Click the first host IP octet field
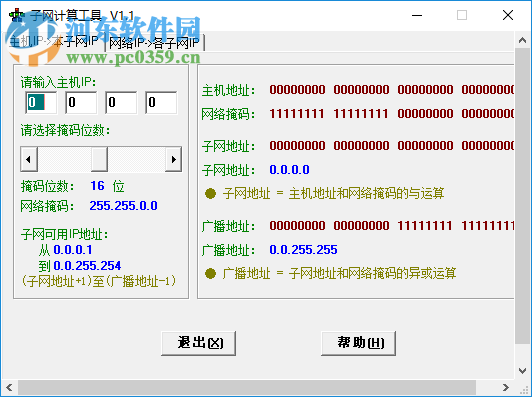 point(41,102)
